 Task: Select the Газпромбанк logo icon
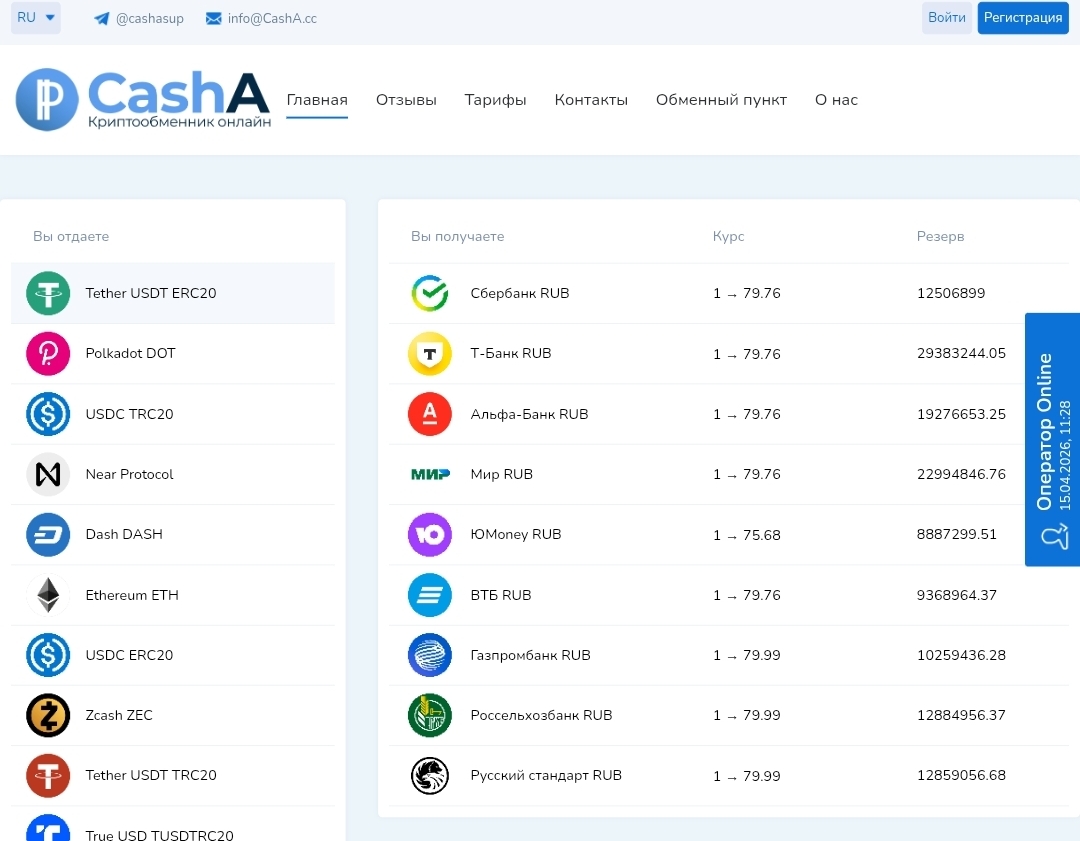[x=430, y=655]
